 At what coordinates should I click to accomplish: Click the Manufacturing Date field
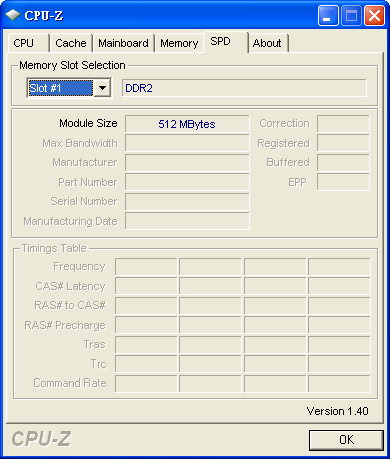tap(187, 221)
